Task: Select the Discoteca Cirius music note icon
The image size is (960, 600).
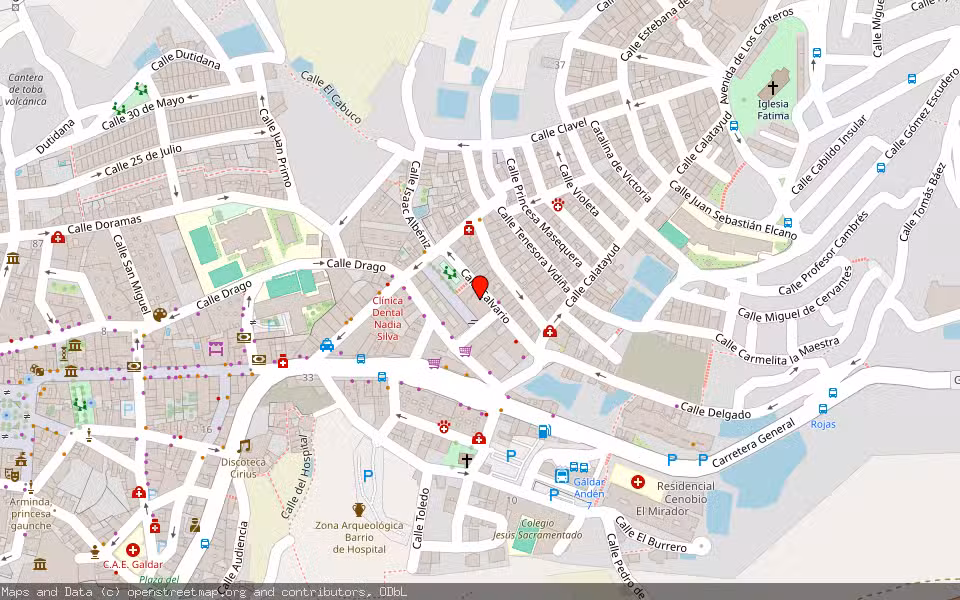Action: tap(244, 446)
